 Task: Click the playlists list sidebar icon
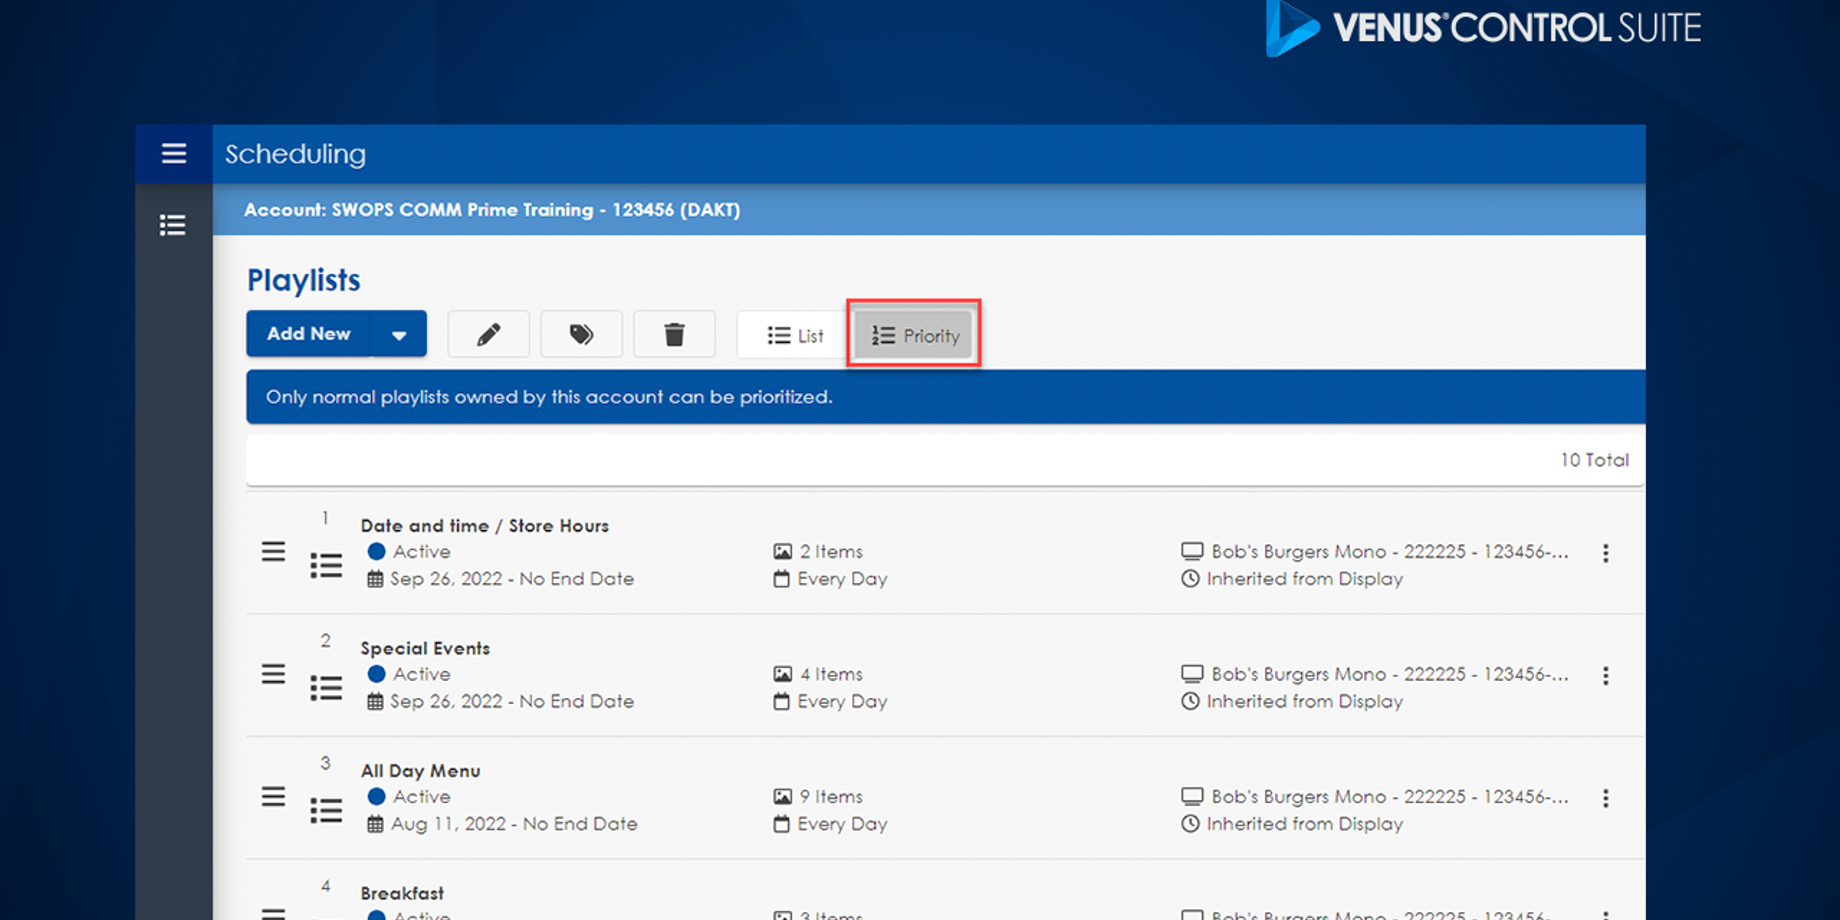pos(173,225)
